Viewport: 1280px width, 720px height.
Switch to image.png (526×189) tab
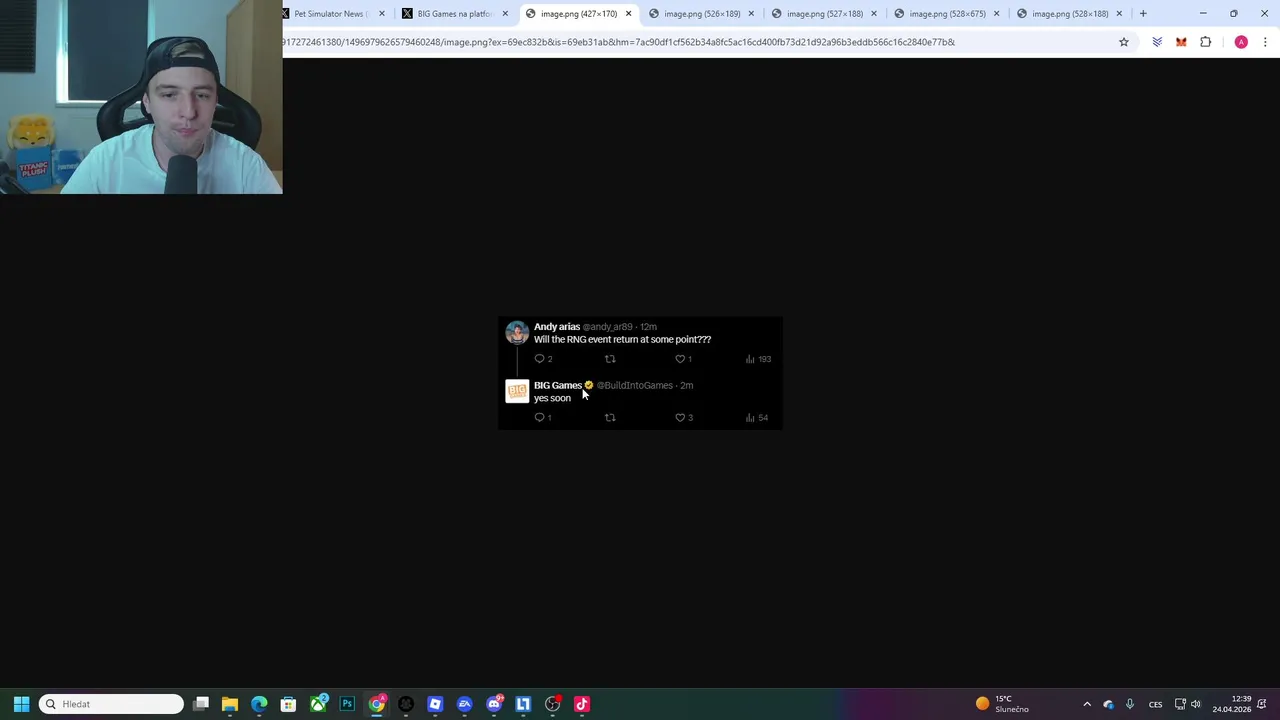[702, 14]
